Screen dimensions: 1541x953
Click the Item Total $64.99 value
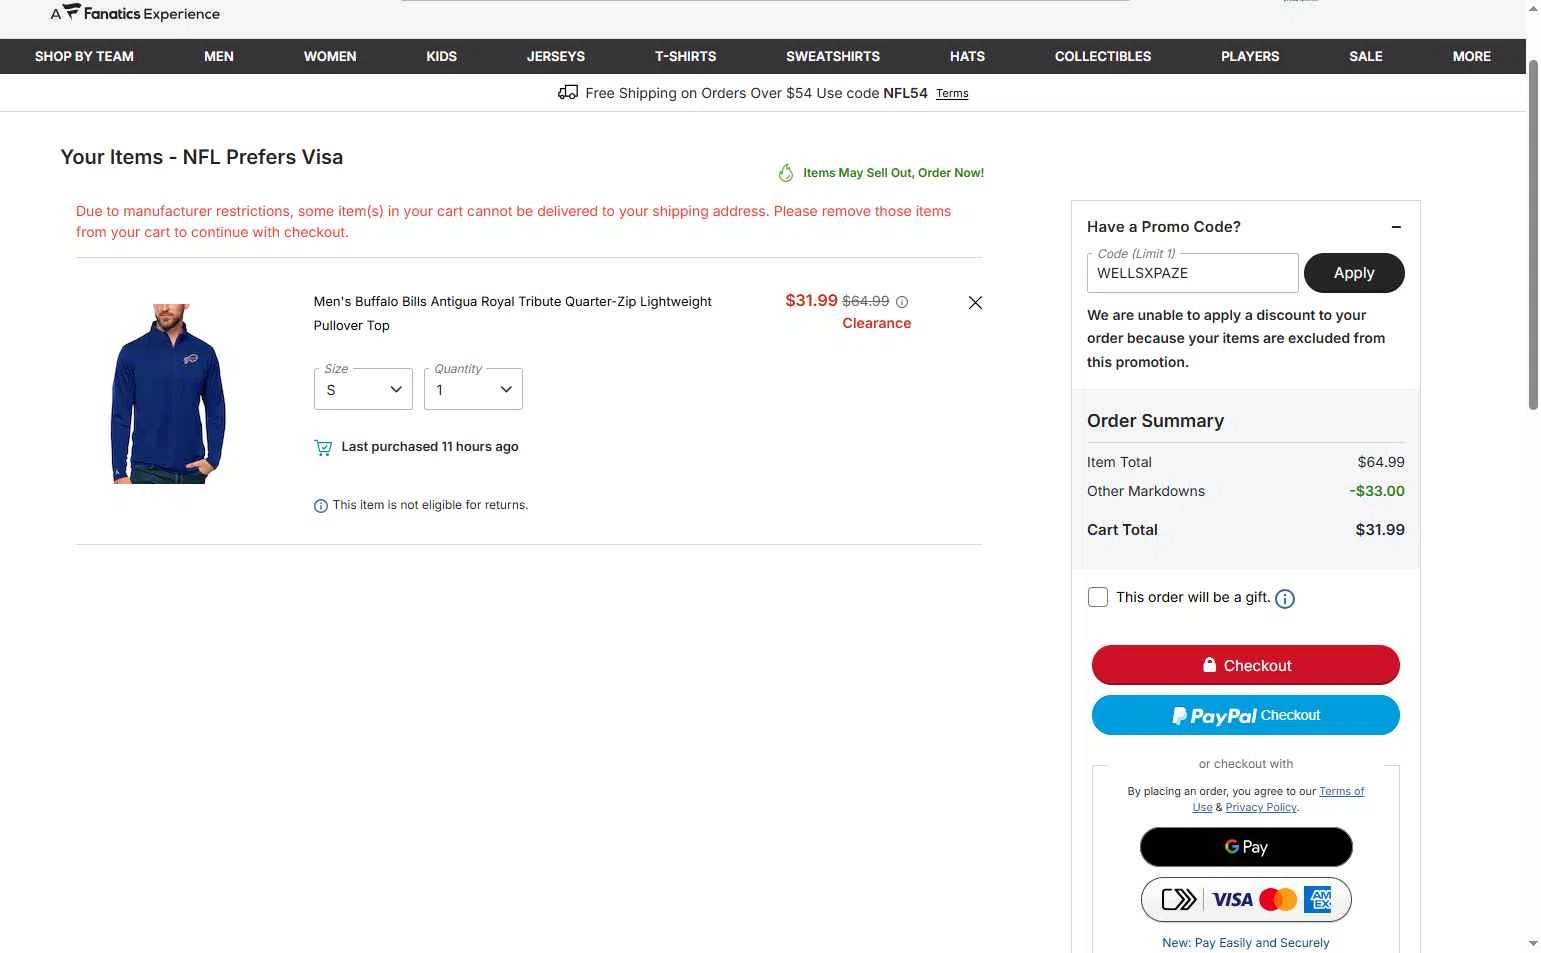pos(1381,462)
